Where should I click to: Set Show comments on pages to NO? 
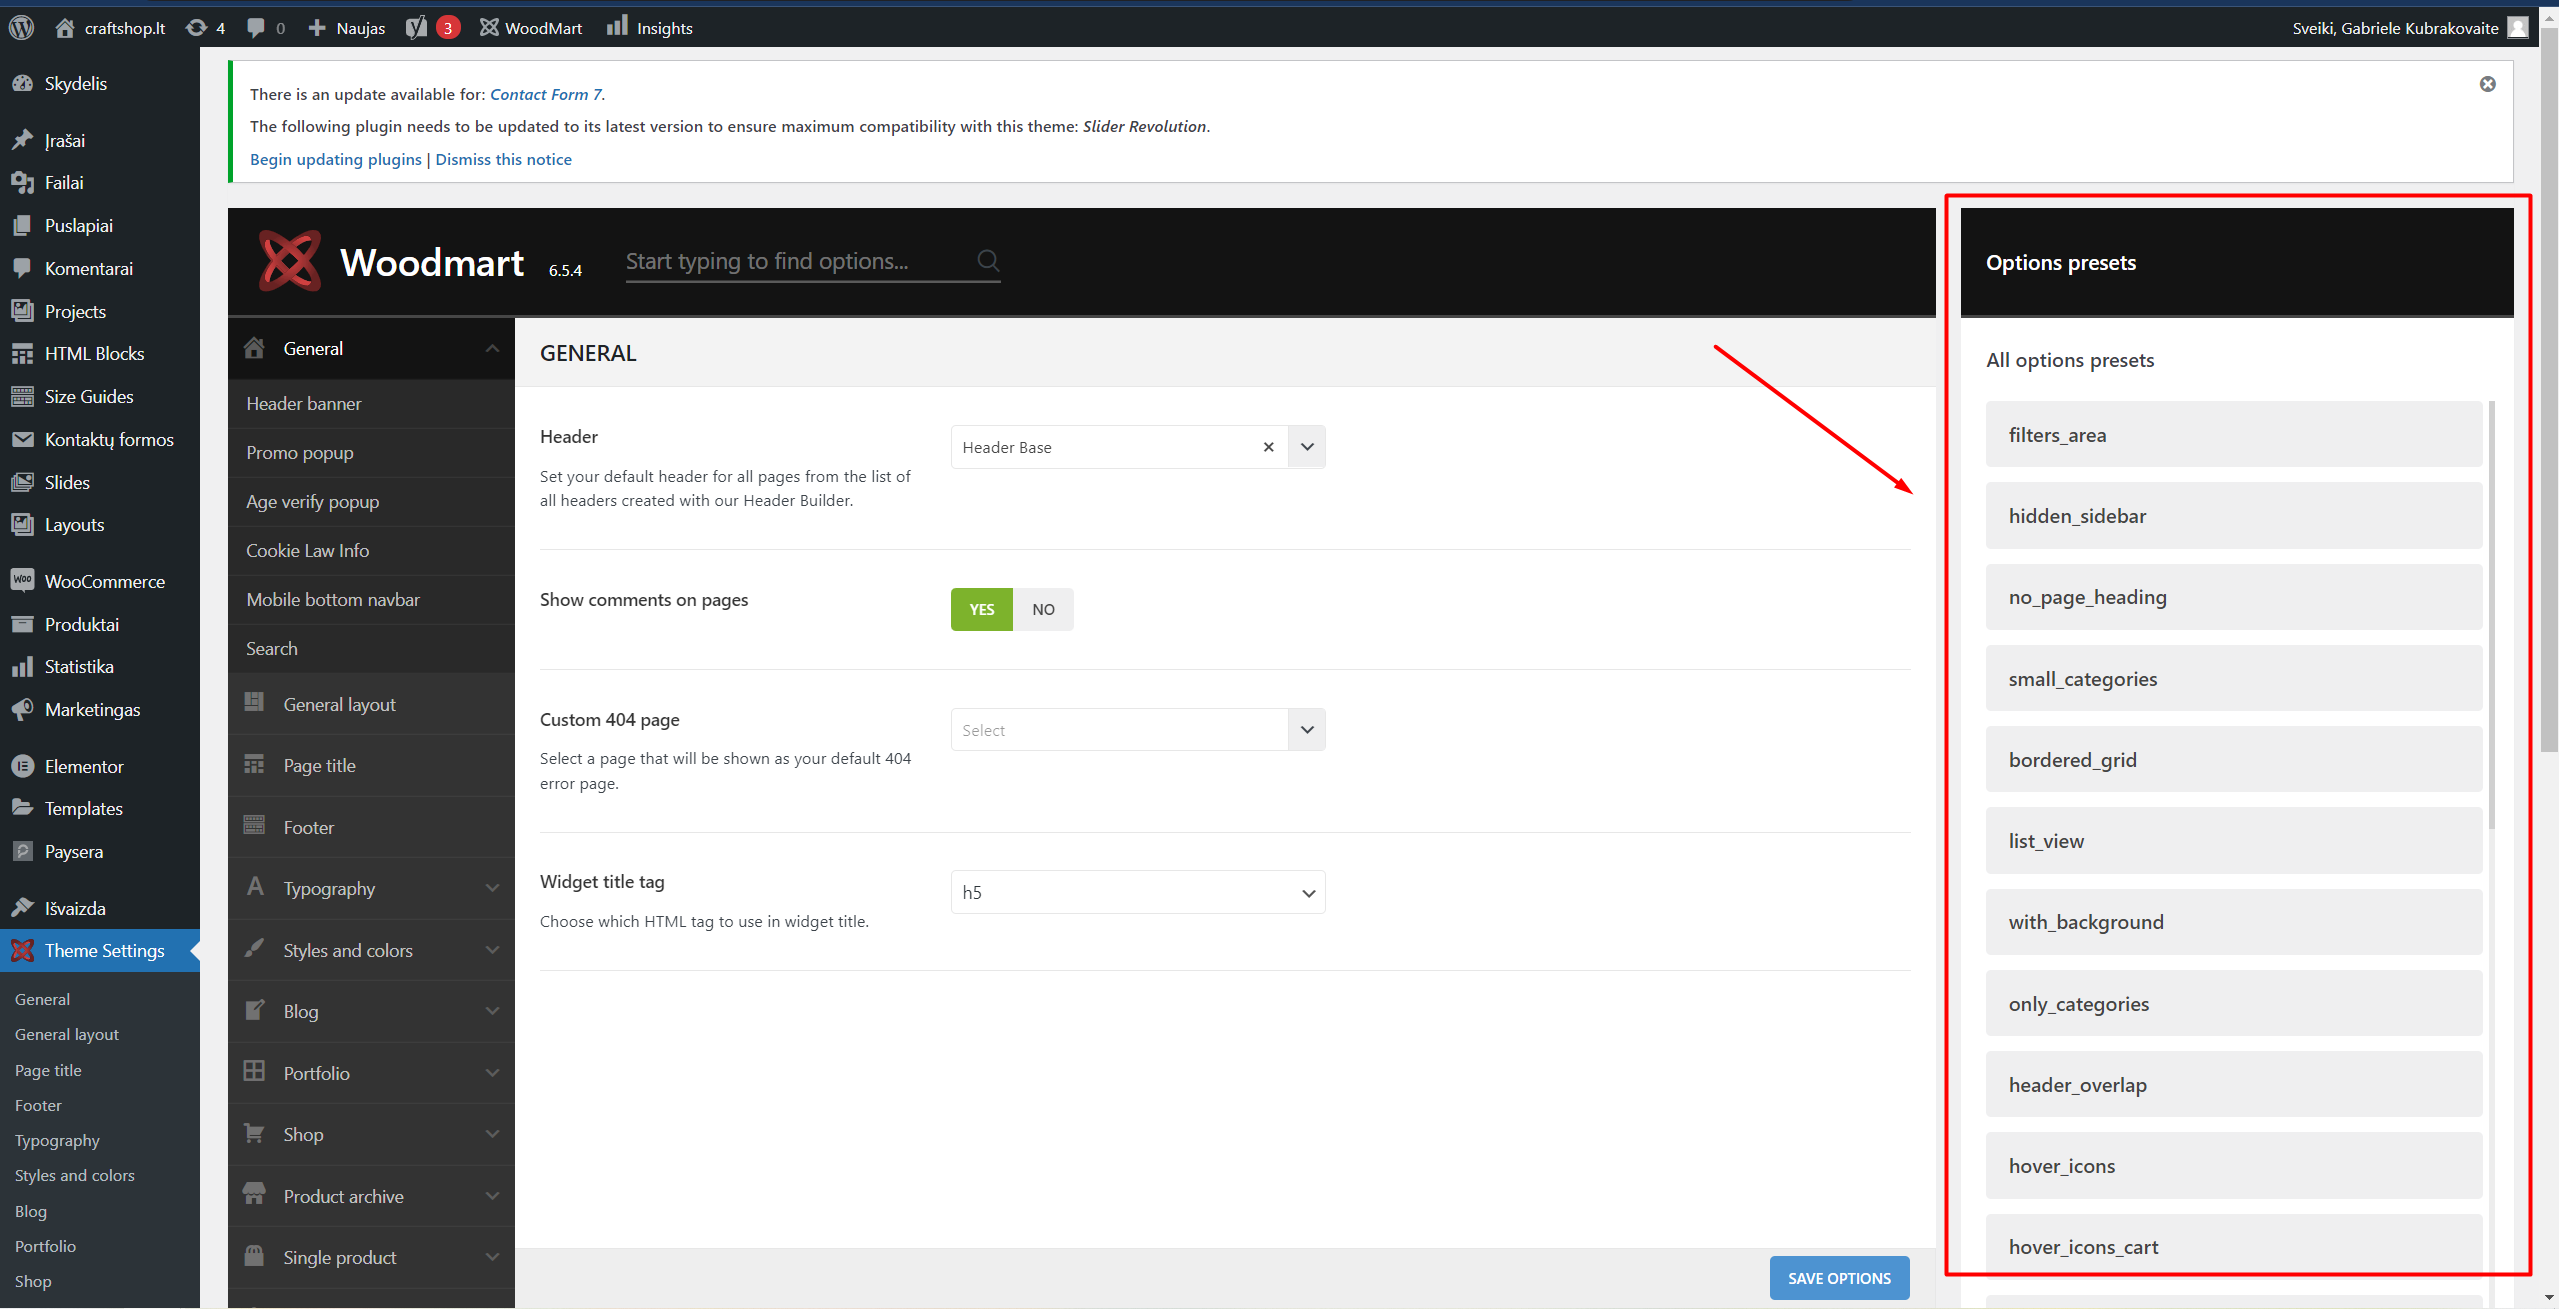[x=1043, y=609]
